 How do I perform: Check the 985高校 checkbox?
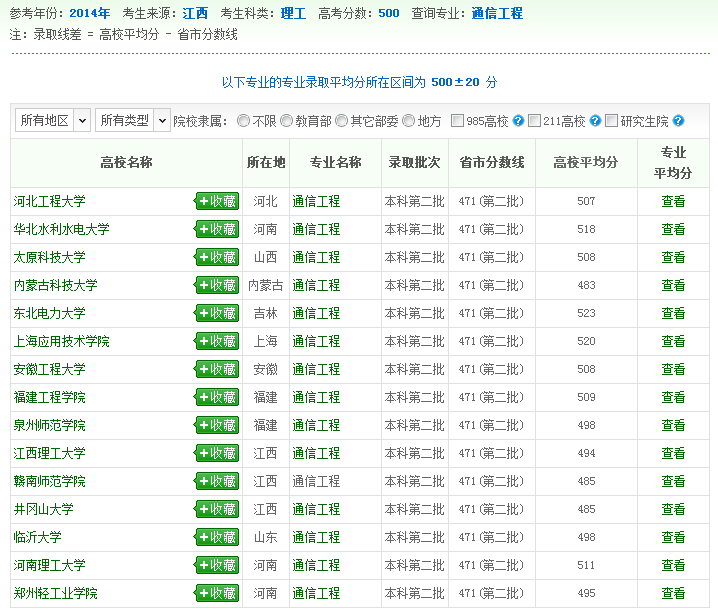[x=457, y=120]
